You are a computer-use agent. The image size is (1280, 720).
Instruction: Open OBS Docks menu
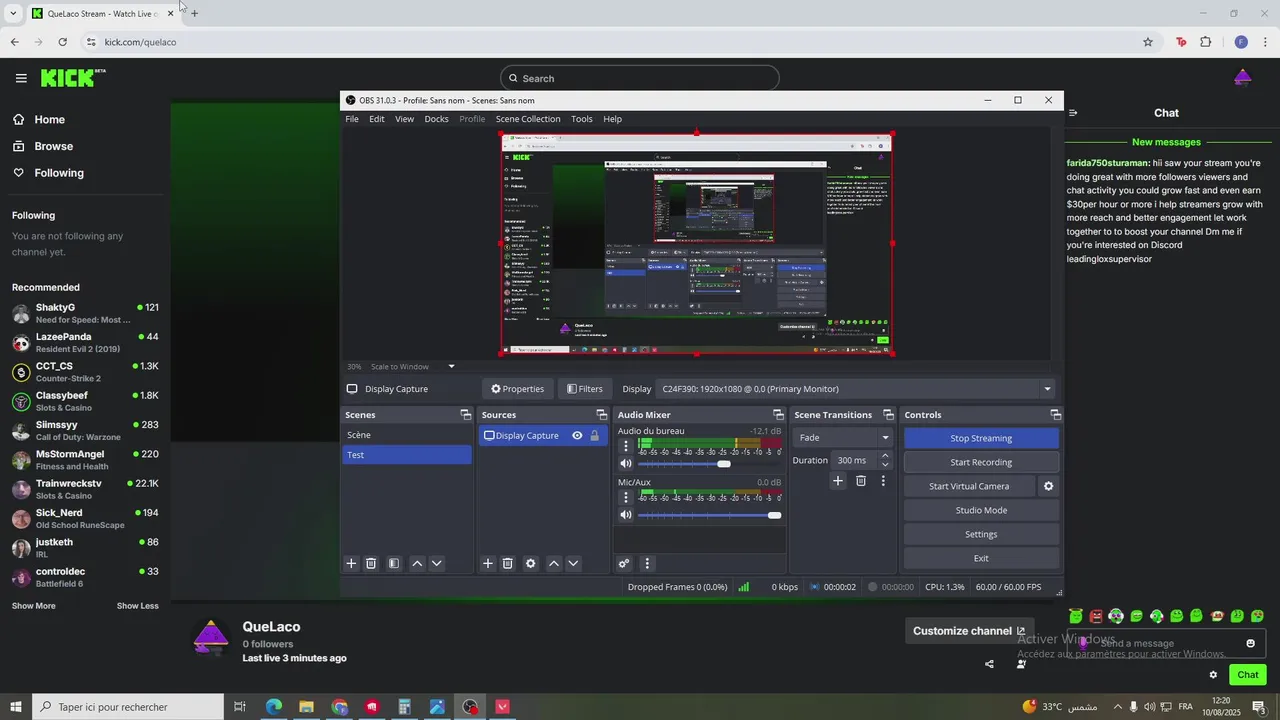(437, 119)
